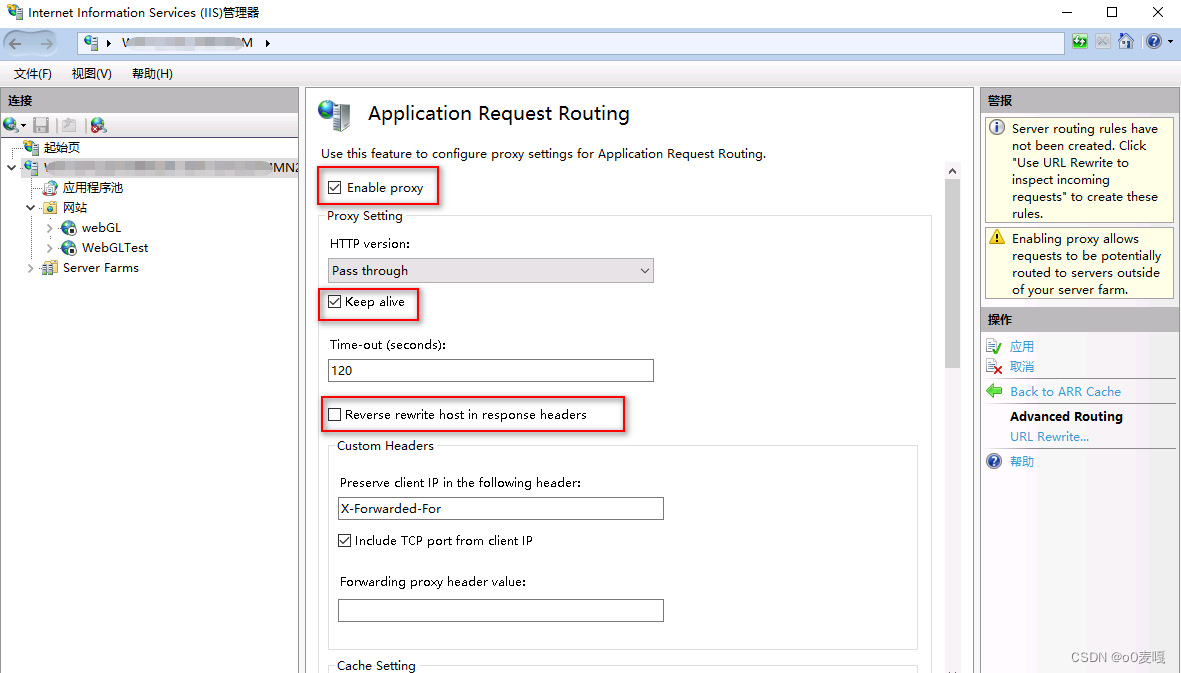Viewport: 1181px width, 673px height.
Task: Click Back to ARR Cache link
Action: (x=1065, y=391)
